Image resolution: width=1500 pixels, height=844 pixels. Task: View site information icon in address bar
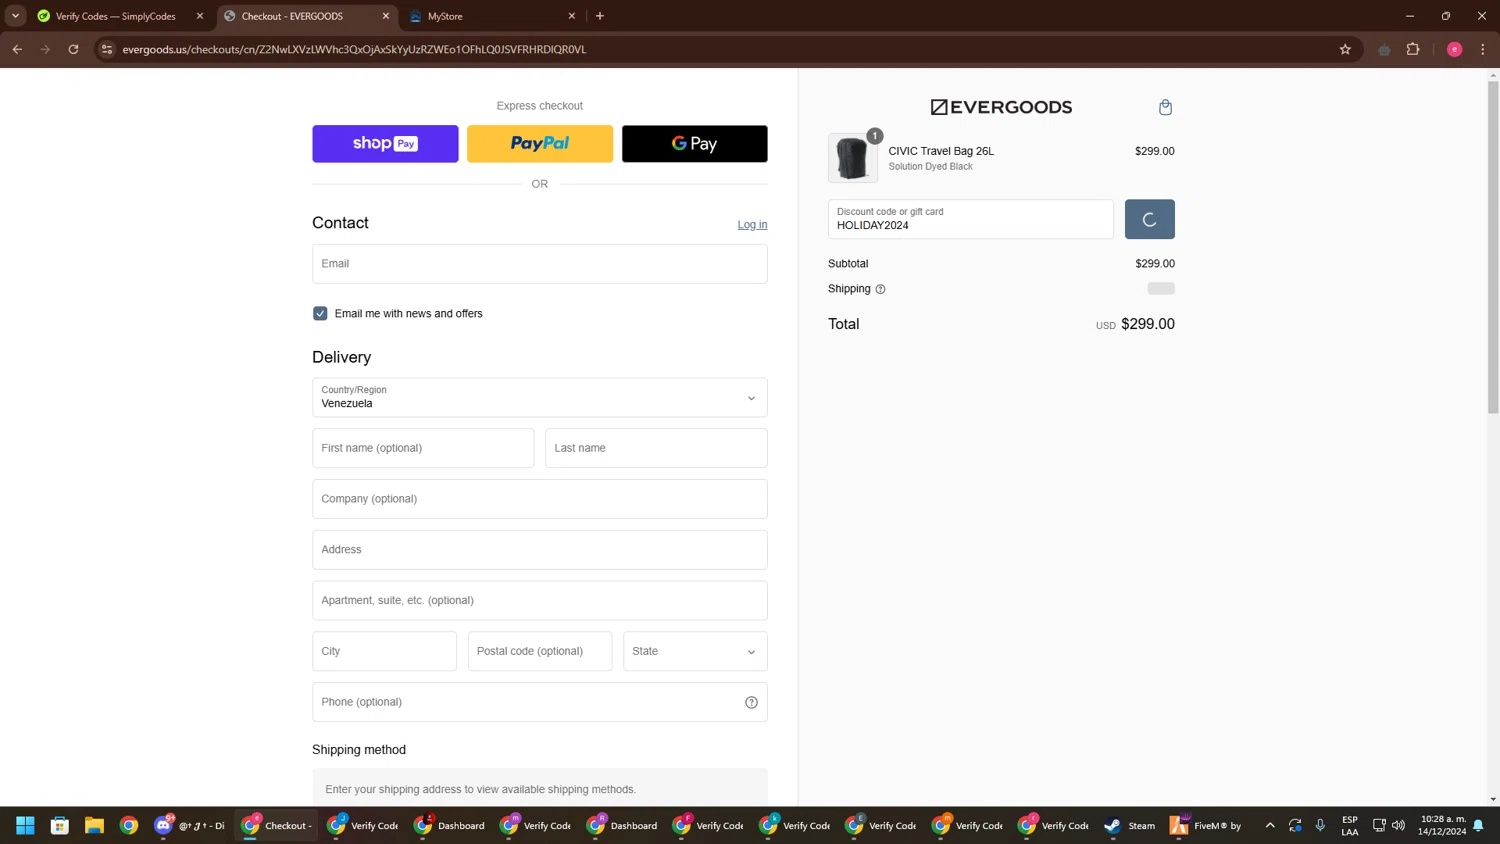(x=107, y=49)
